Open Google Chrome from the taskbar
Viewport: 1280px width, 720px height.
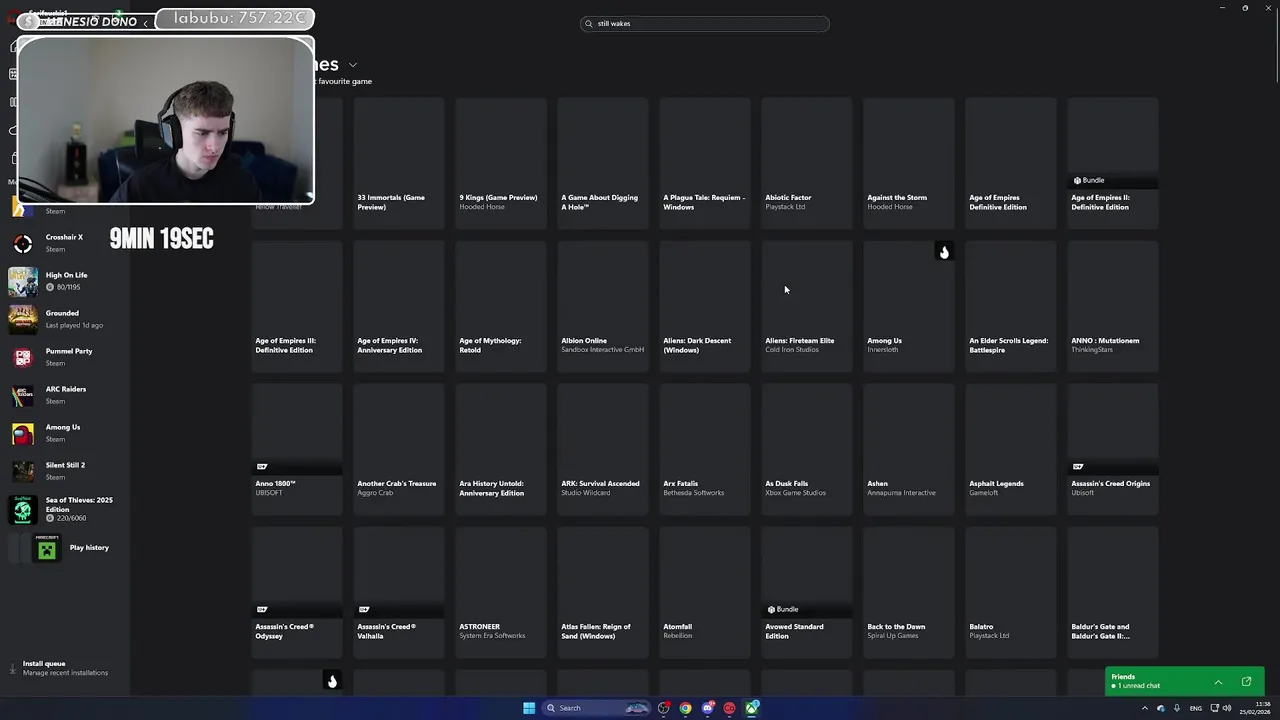point(685,708)
